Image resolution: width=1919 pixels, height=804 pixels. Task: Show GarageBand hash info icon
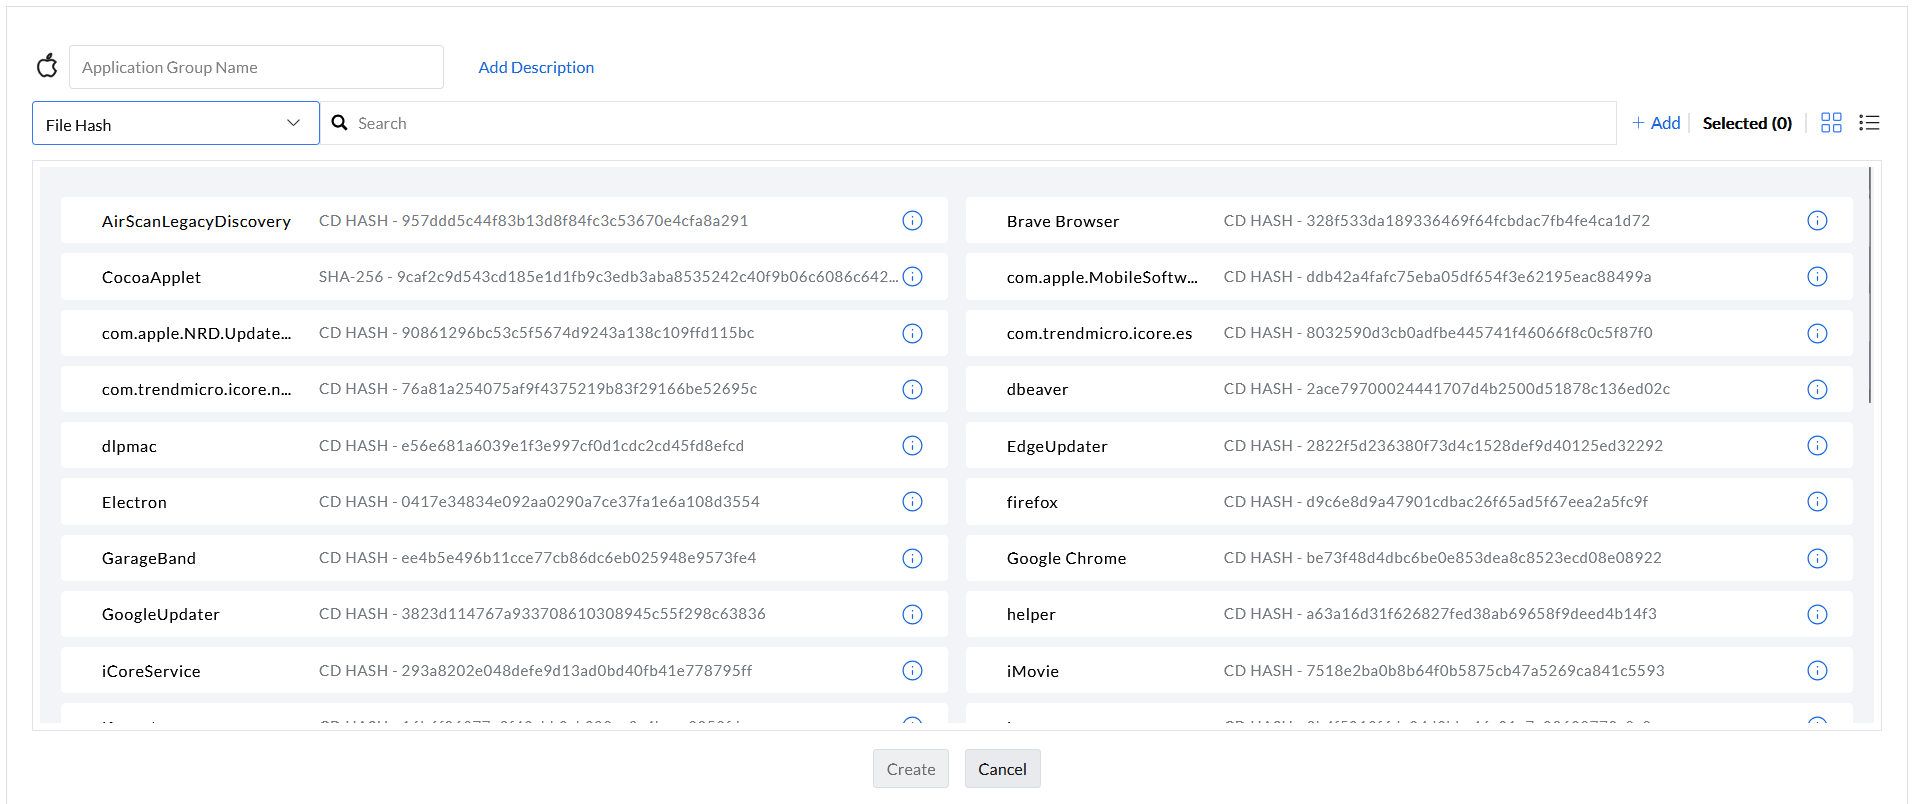click(x=912, y=558)
